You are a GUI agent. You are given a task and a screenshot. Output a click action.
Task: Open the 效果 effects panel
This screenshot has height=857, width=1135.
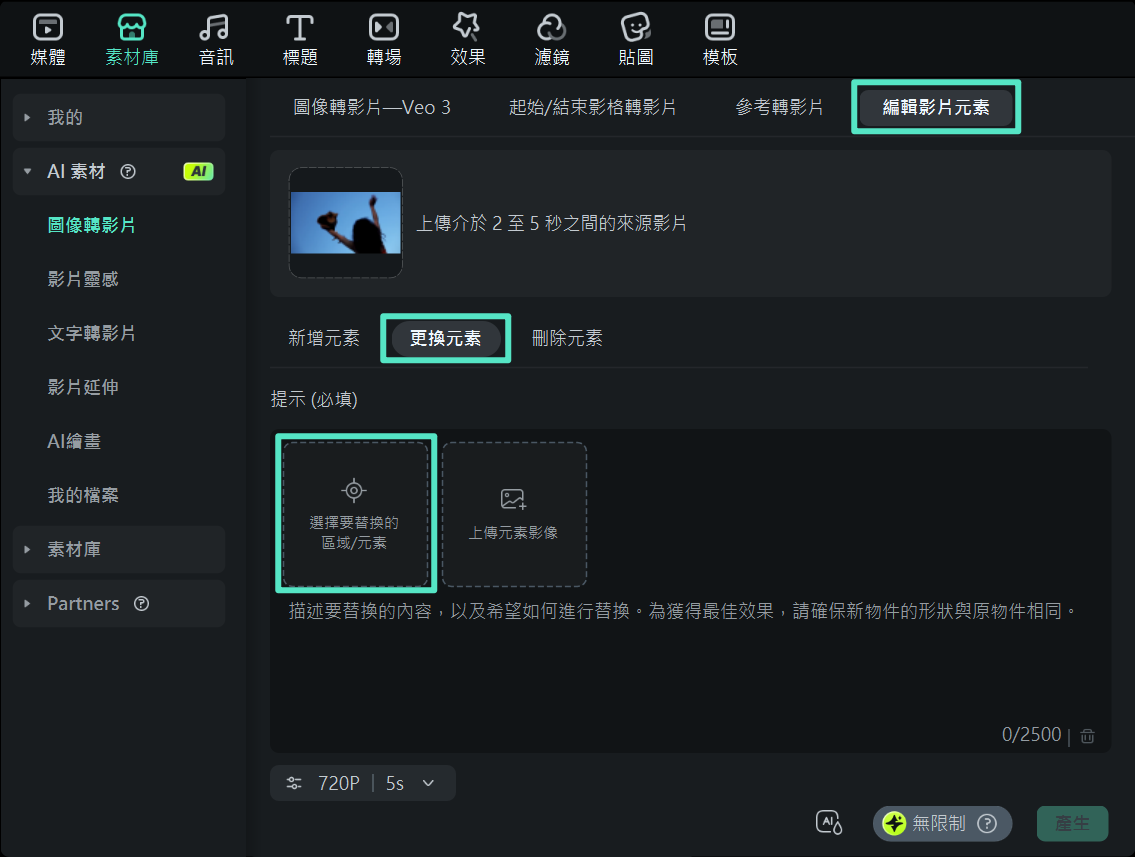coord(468,38)
